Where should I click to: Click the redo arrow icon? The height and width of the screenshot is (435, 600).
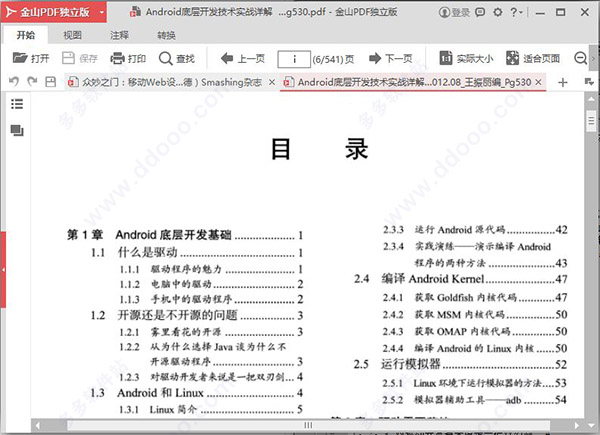pyautogui.click(x=32, y=81)
